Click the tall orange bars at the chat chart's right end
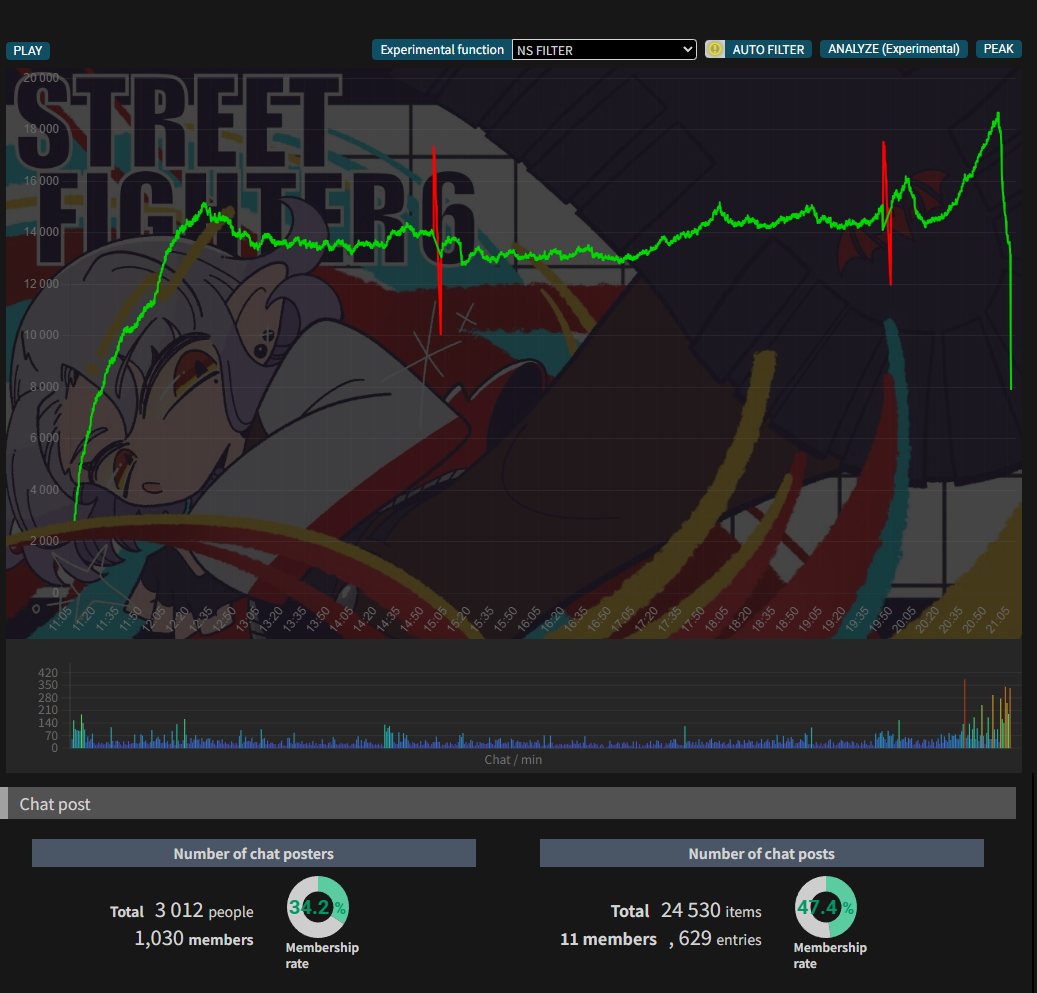Screen dimensions: 1037x993 click(1006, 716)
